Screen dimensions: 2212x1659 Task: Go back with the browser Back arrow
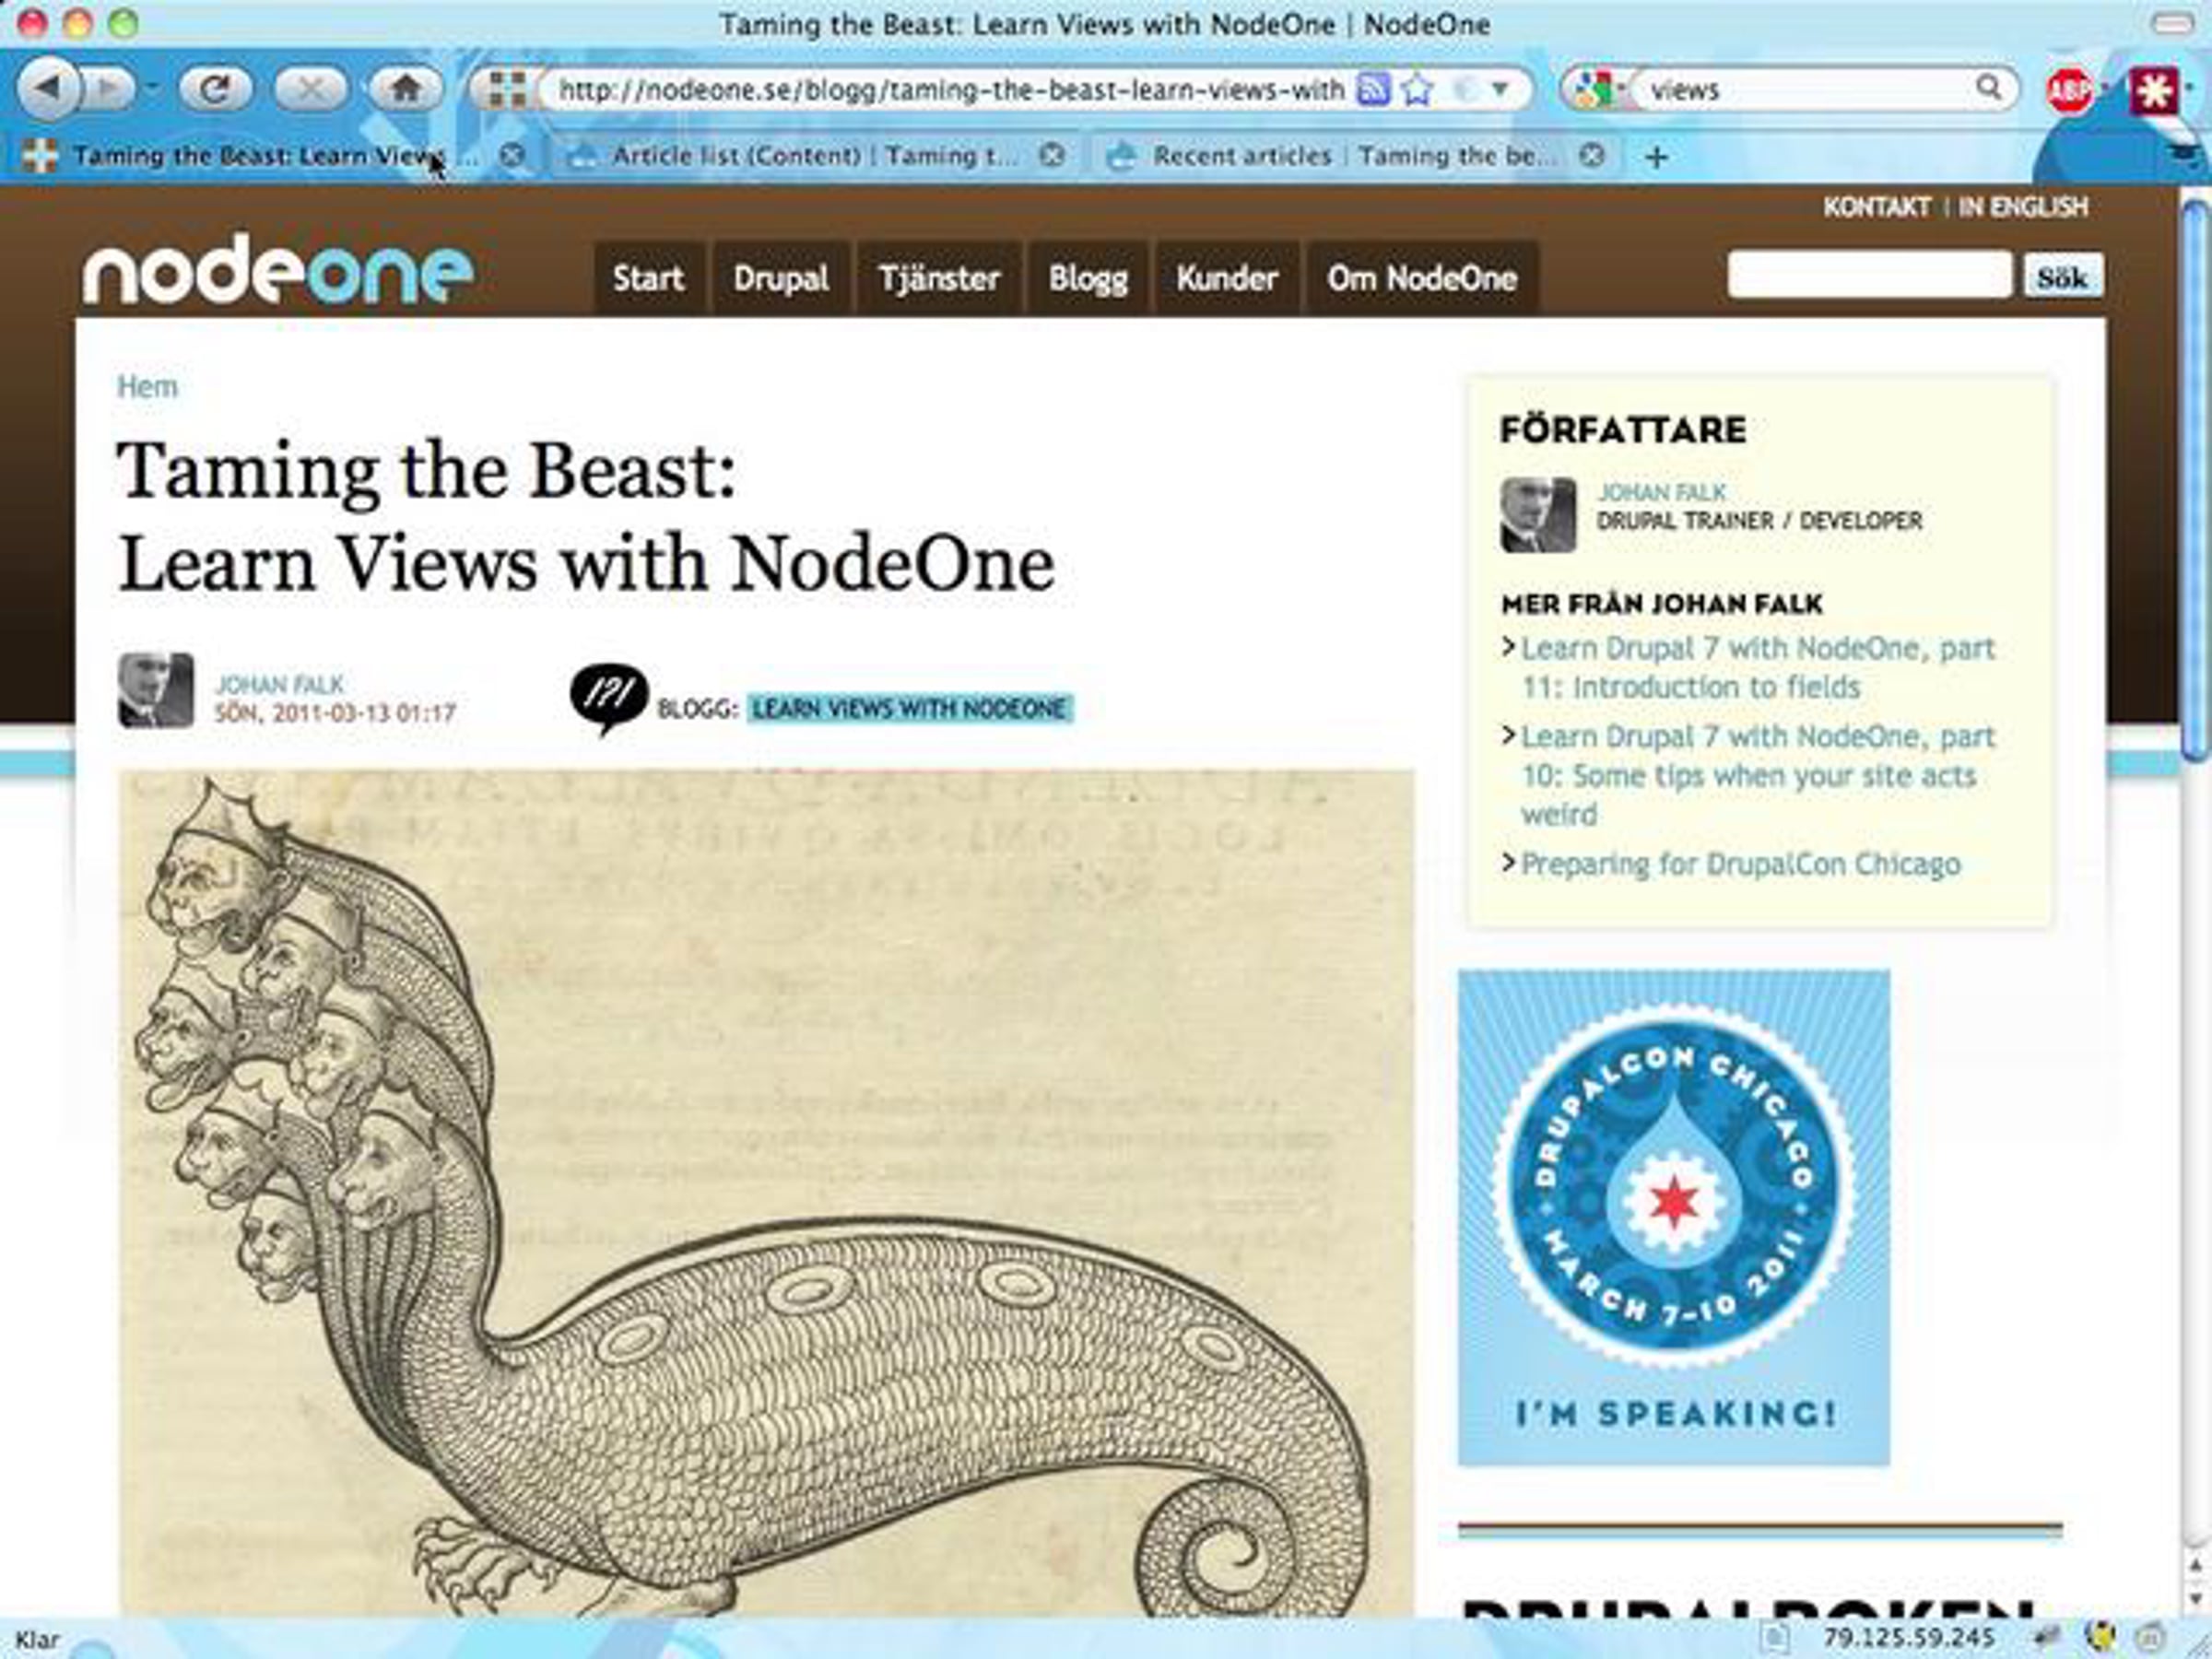(x=48, y=89)
